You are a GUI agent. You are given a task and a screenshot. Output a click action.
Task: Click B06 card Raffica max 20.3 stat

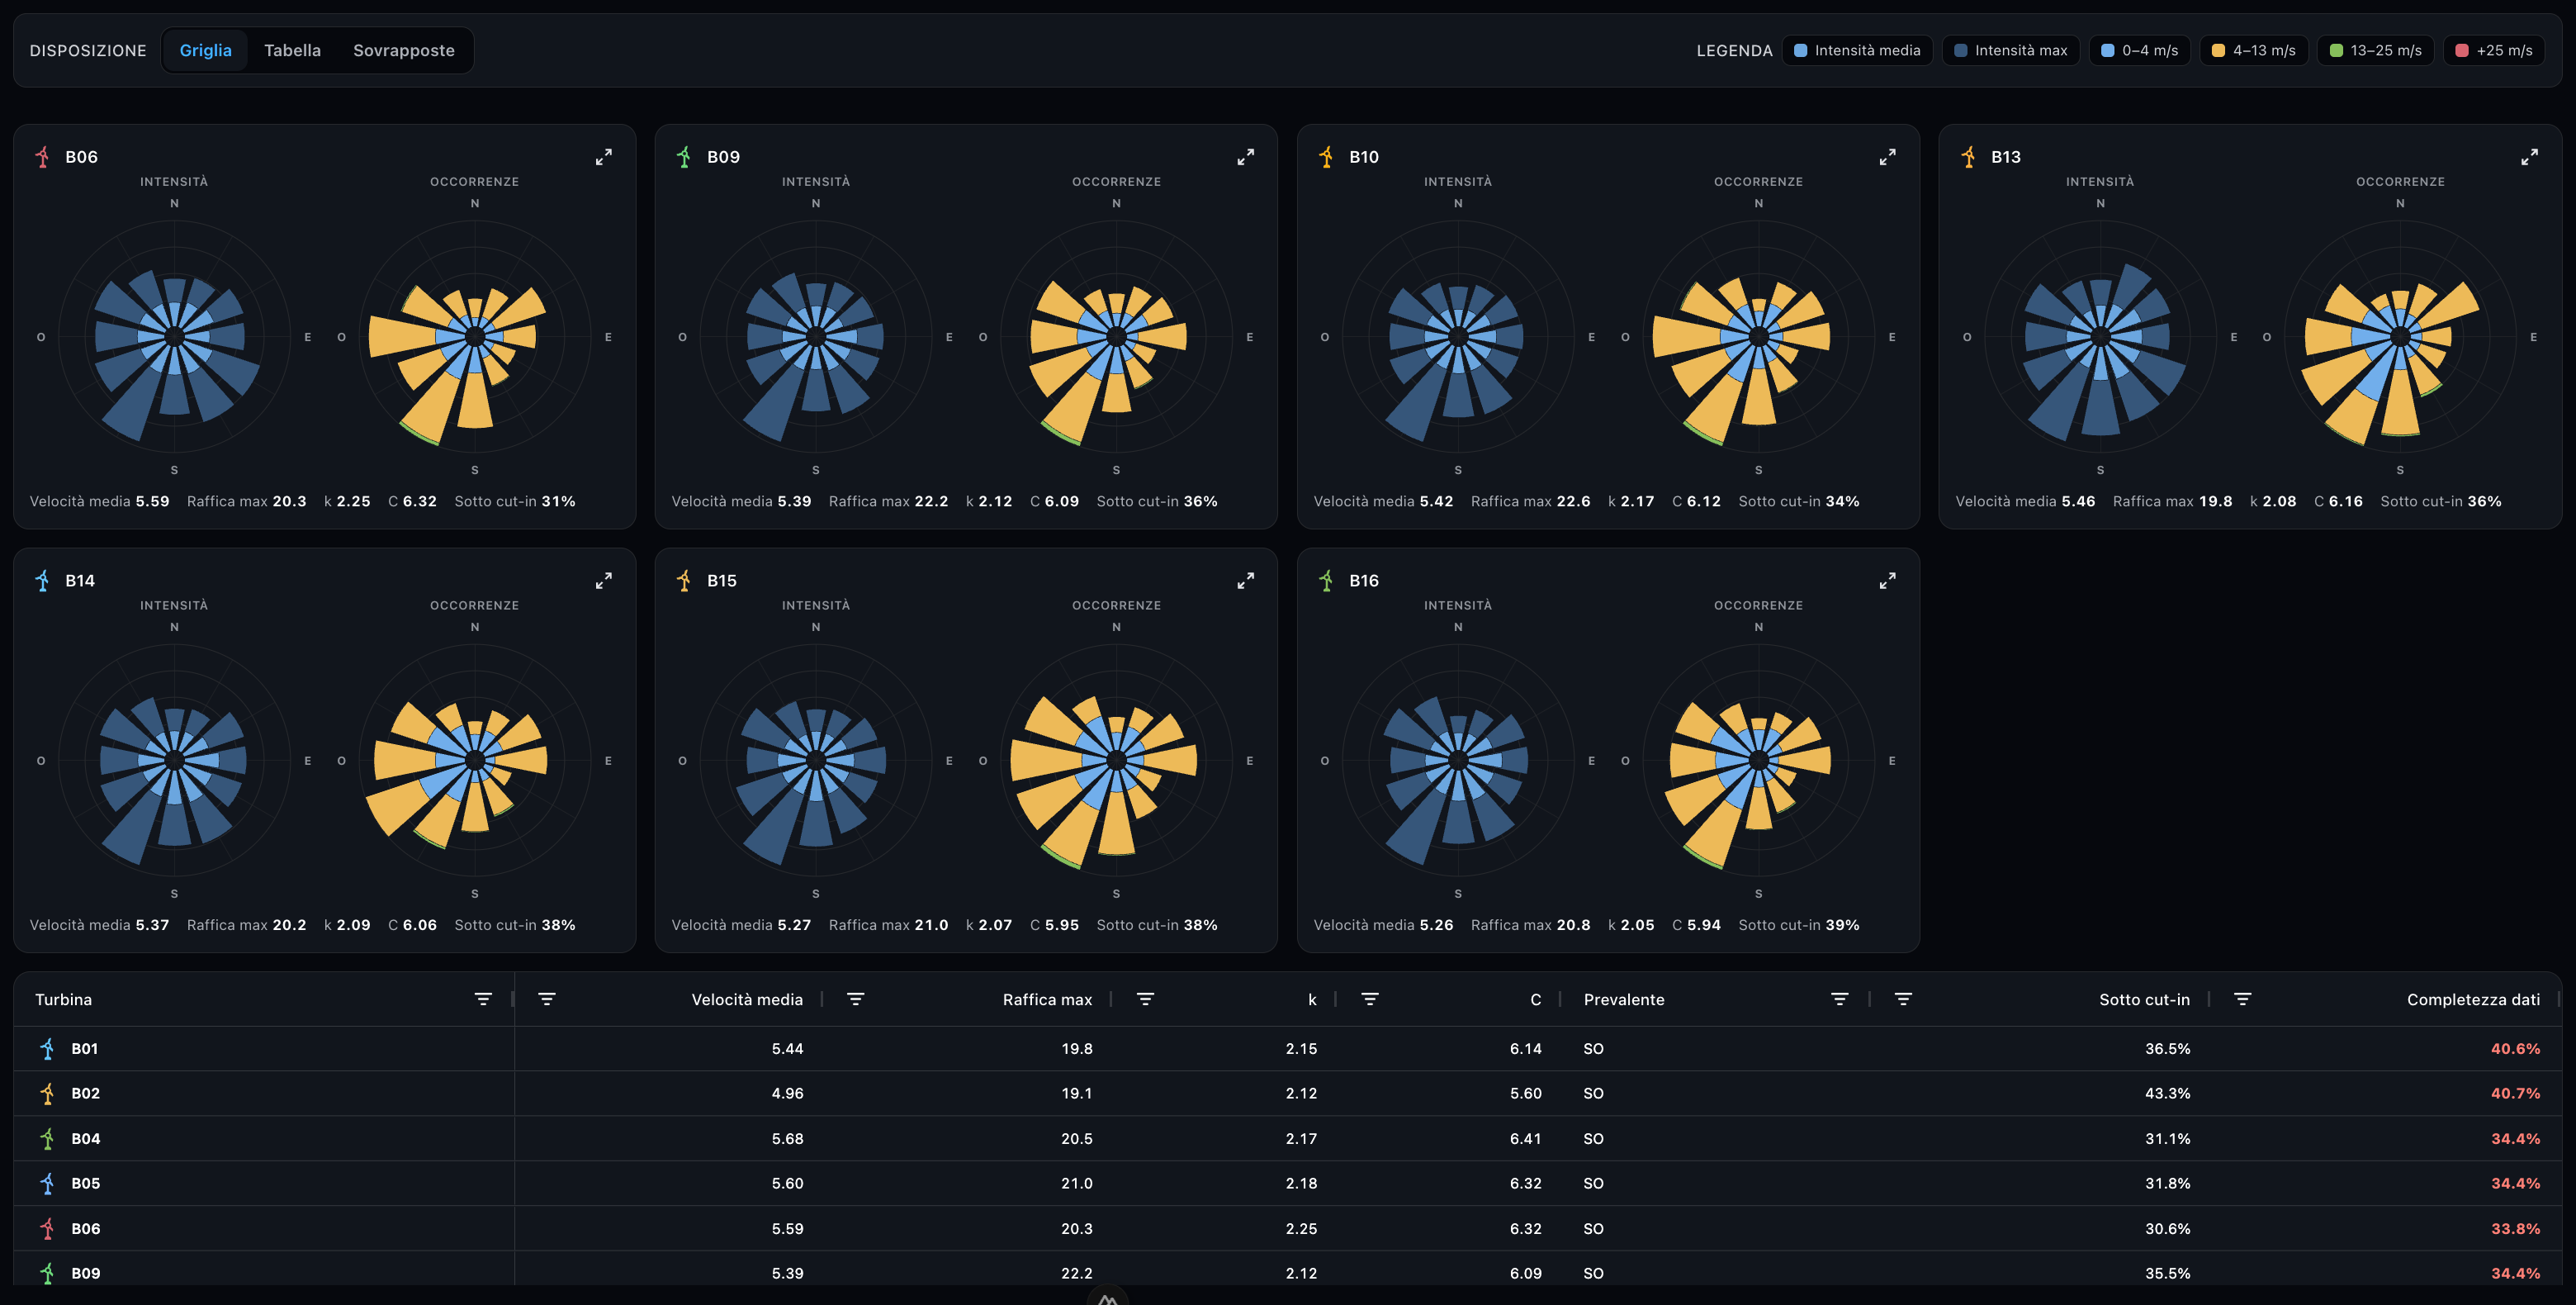(247, 502)
